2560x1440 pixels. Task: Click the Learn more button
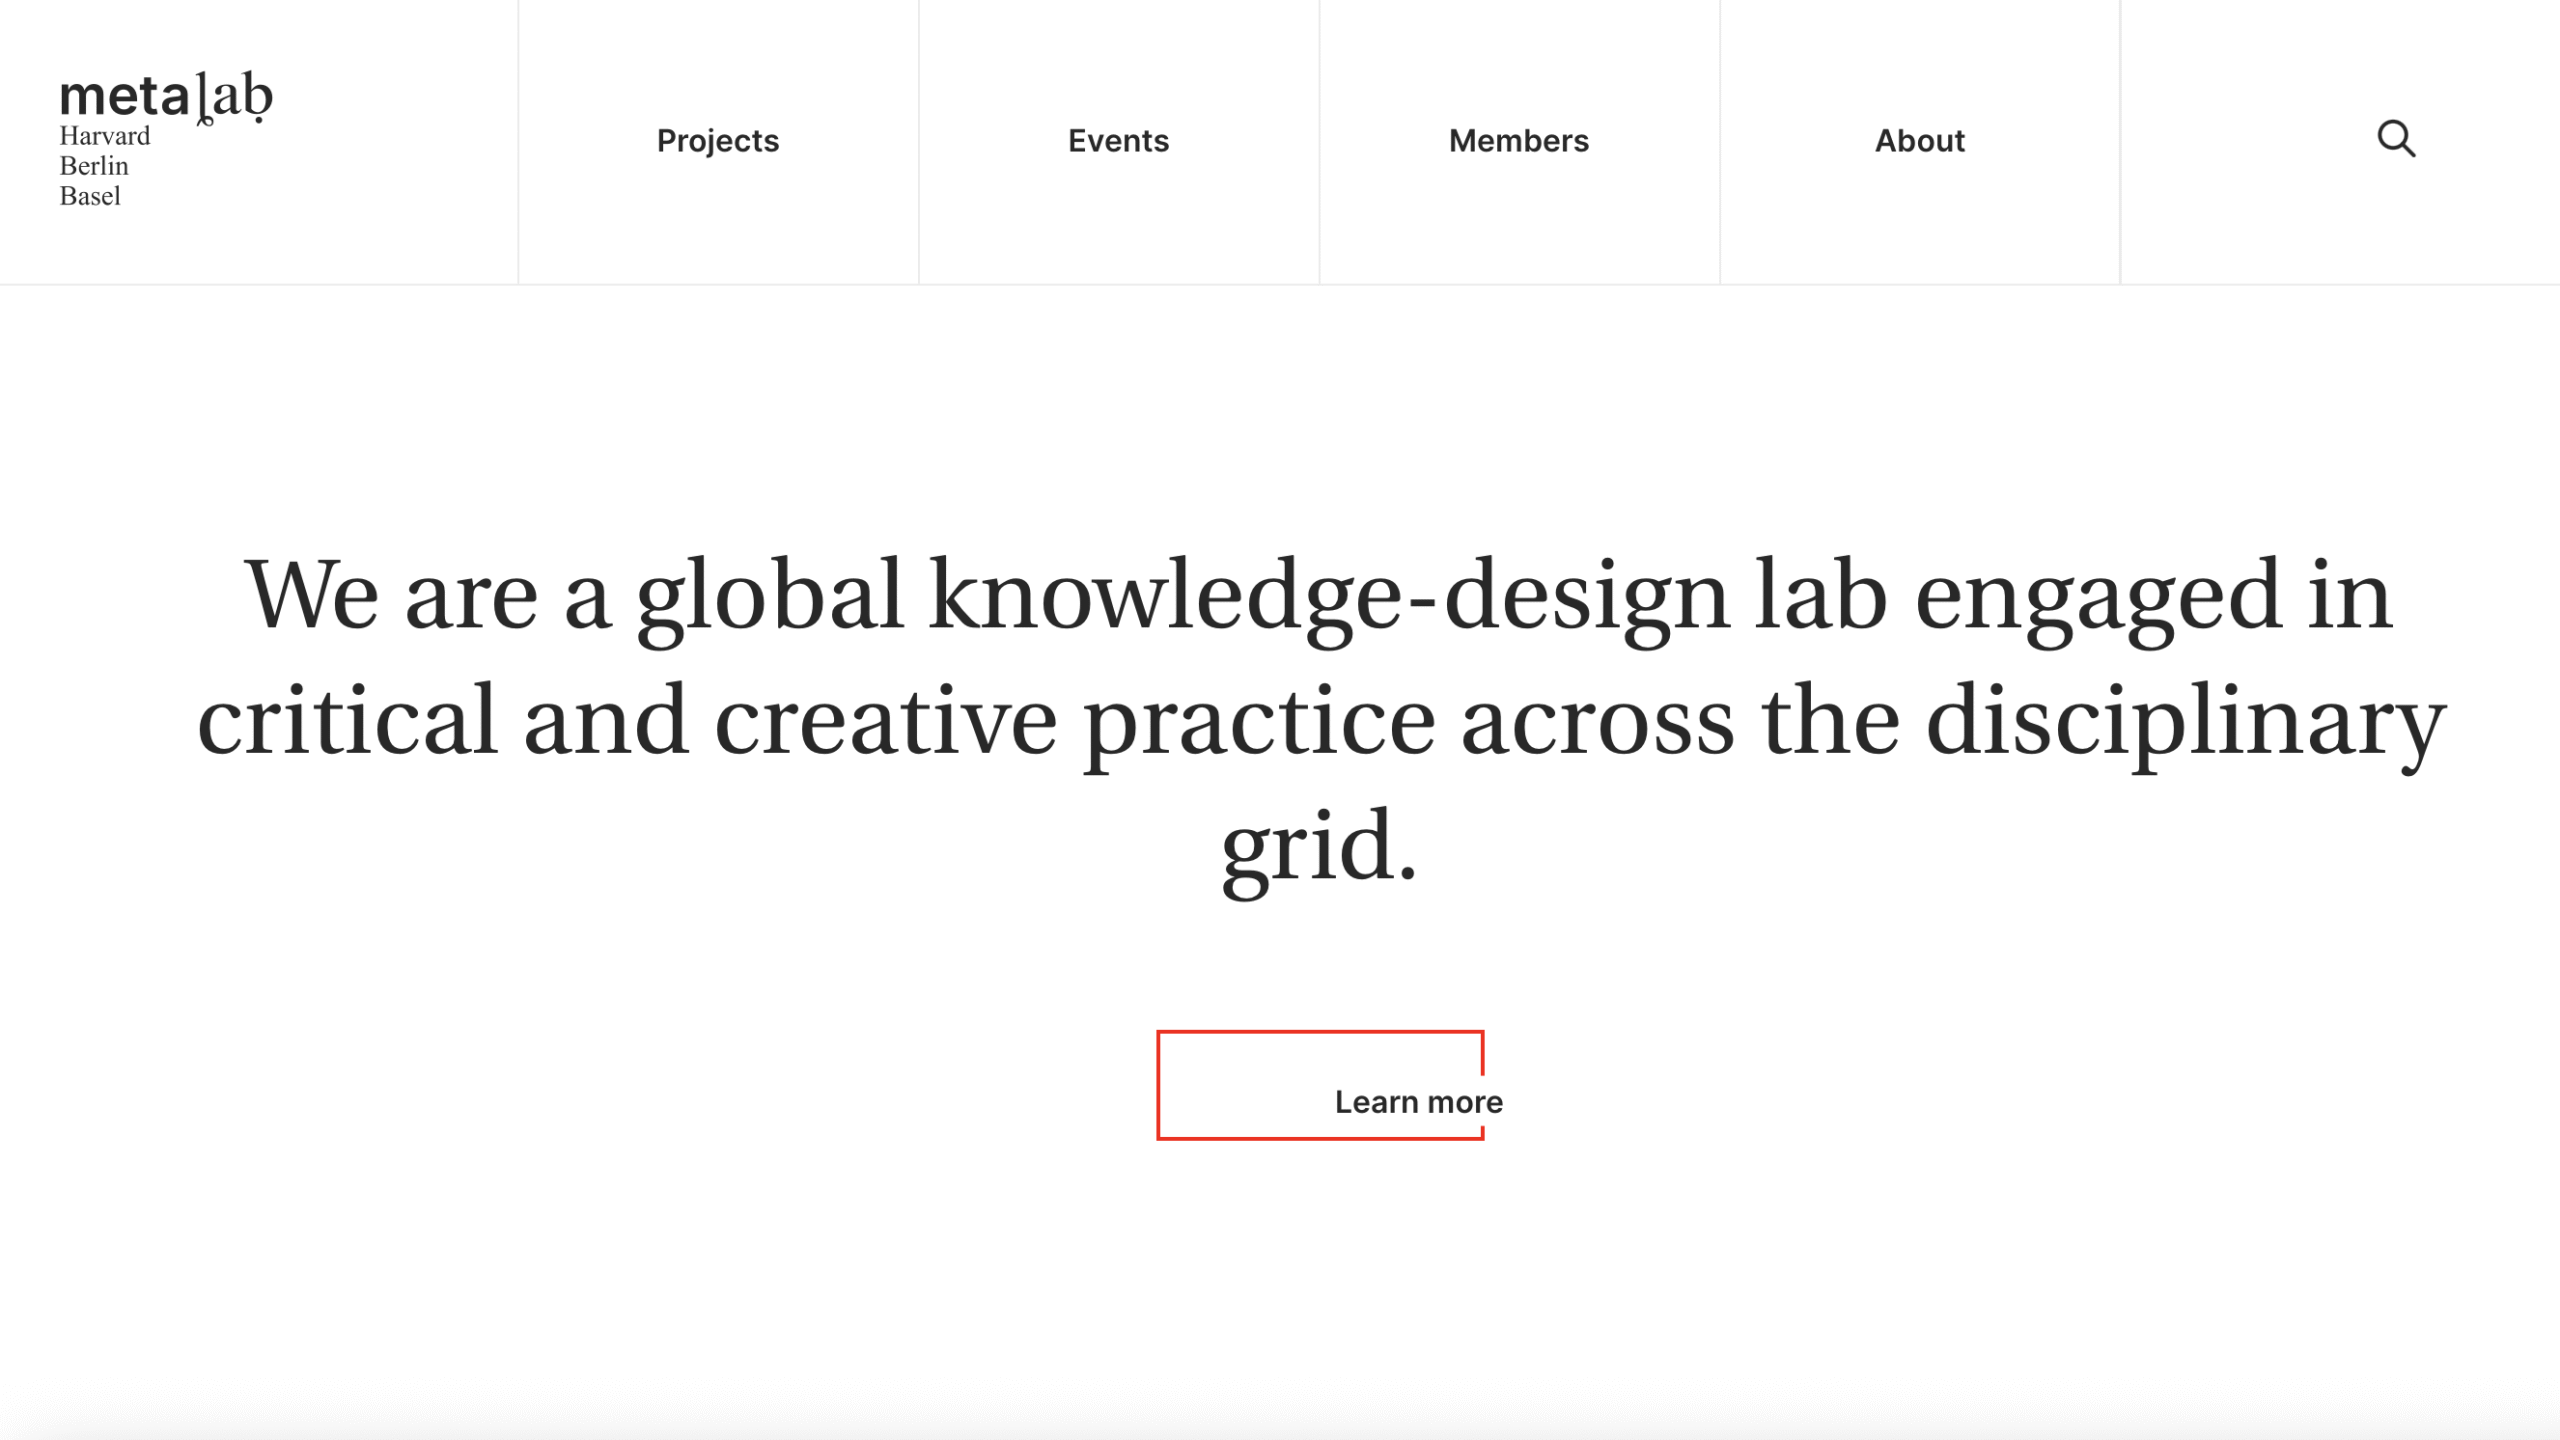[x=1418, y=1102]
